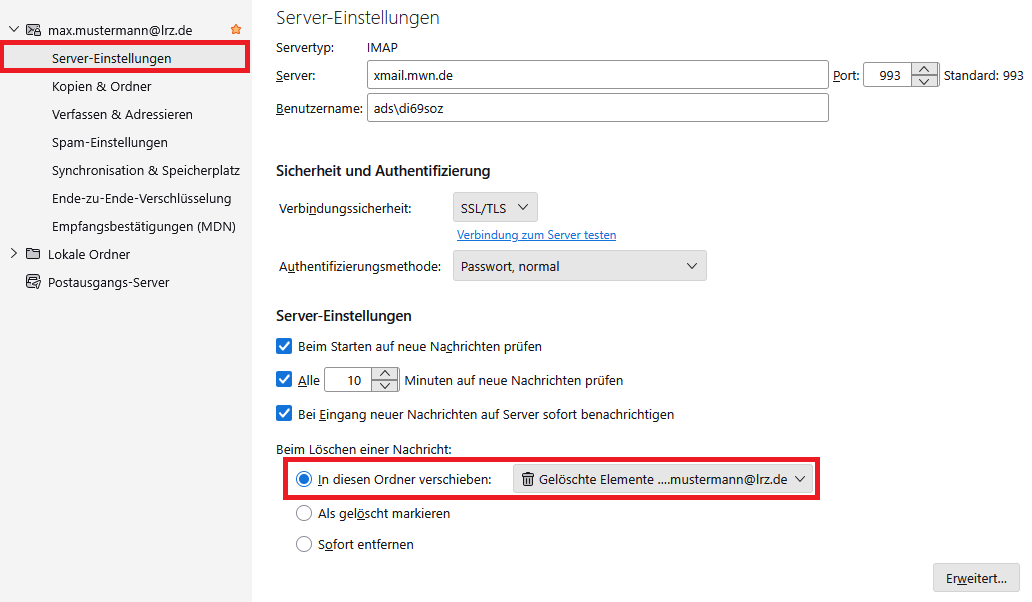1032x602 pixels.
Task: Select the "Sofort entfernen" radio button
Action: tap(303, 544)
